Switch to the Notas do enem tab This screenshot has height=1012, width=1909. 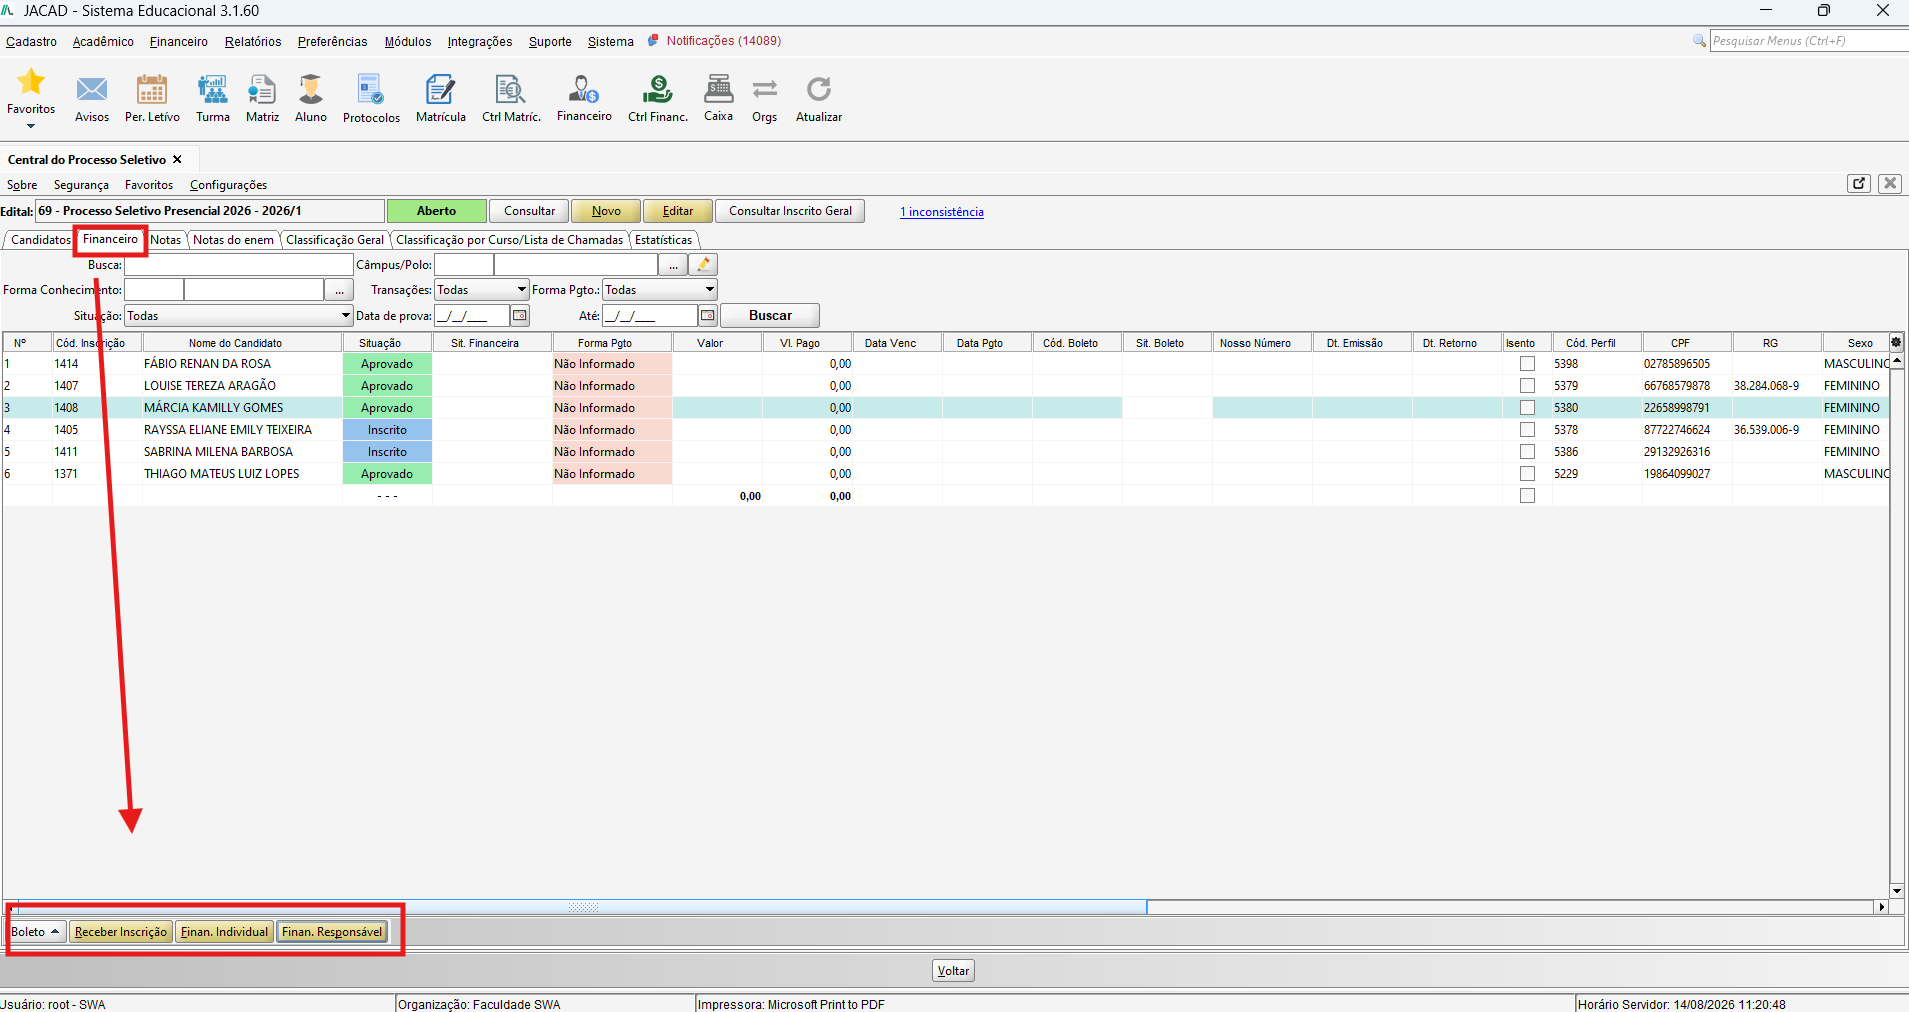point(233,240)
